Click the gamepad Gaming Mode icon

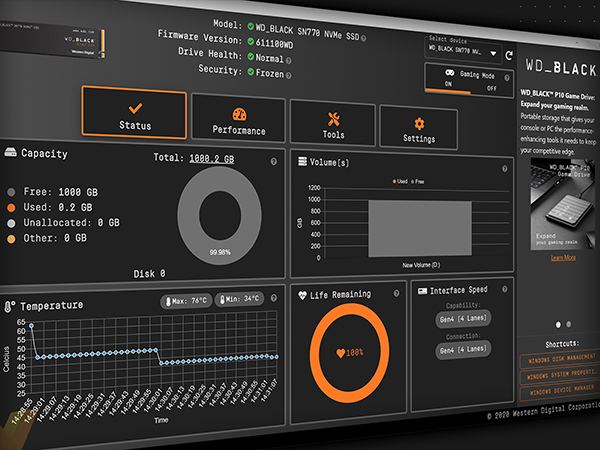click(449, 72)
